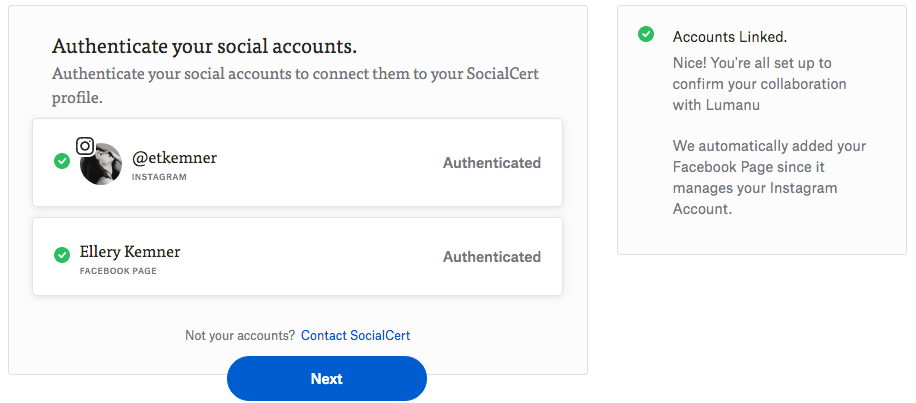Click the Facebook Page Authenticated status
Viewport: 916px width, 403px height.
tap(492, 256)
